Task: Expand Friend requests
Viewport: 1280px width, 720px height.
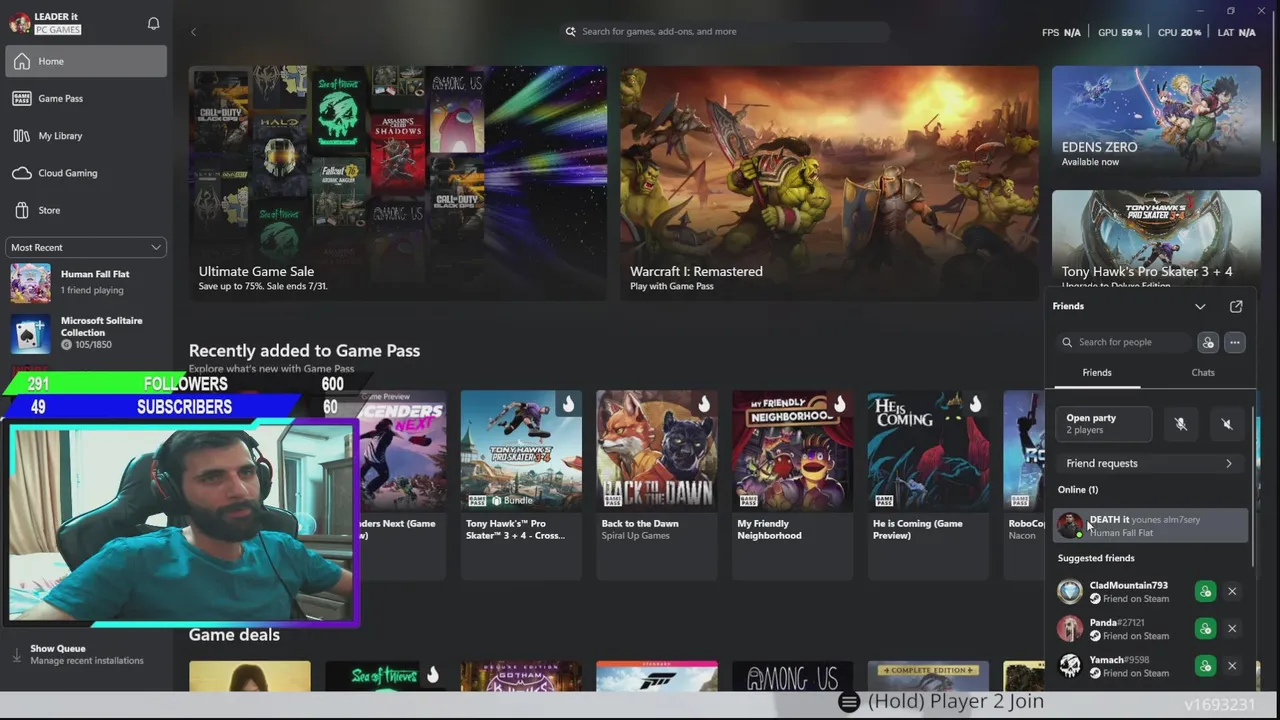Action: 1151,463
